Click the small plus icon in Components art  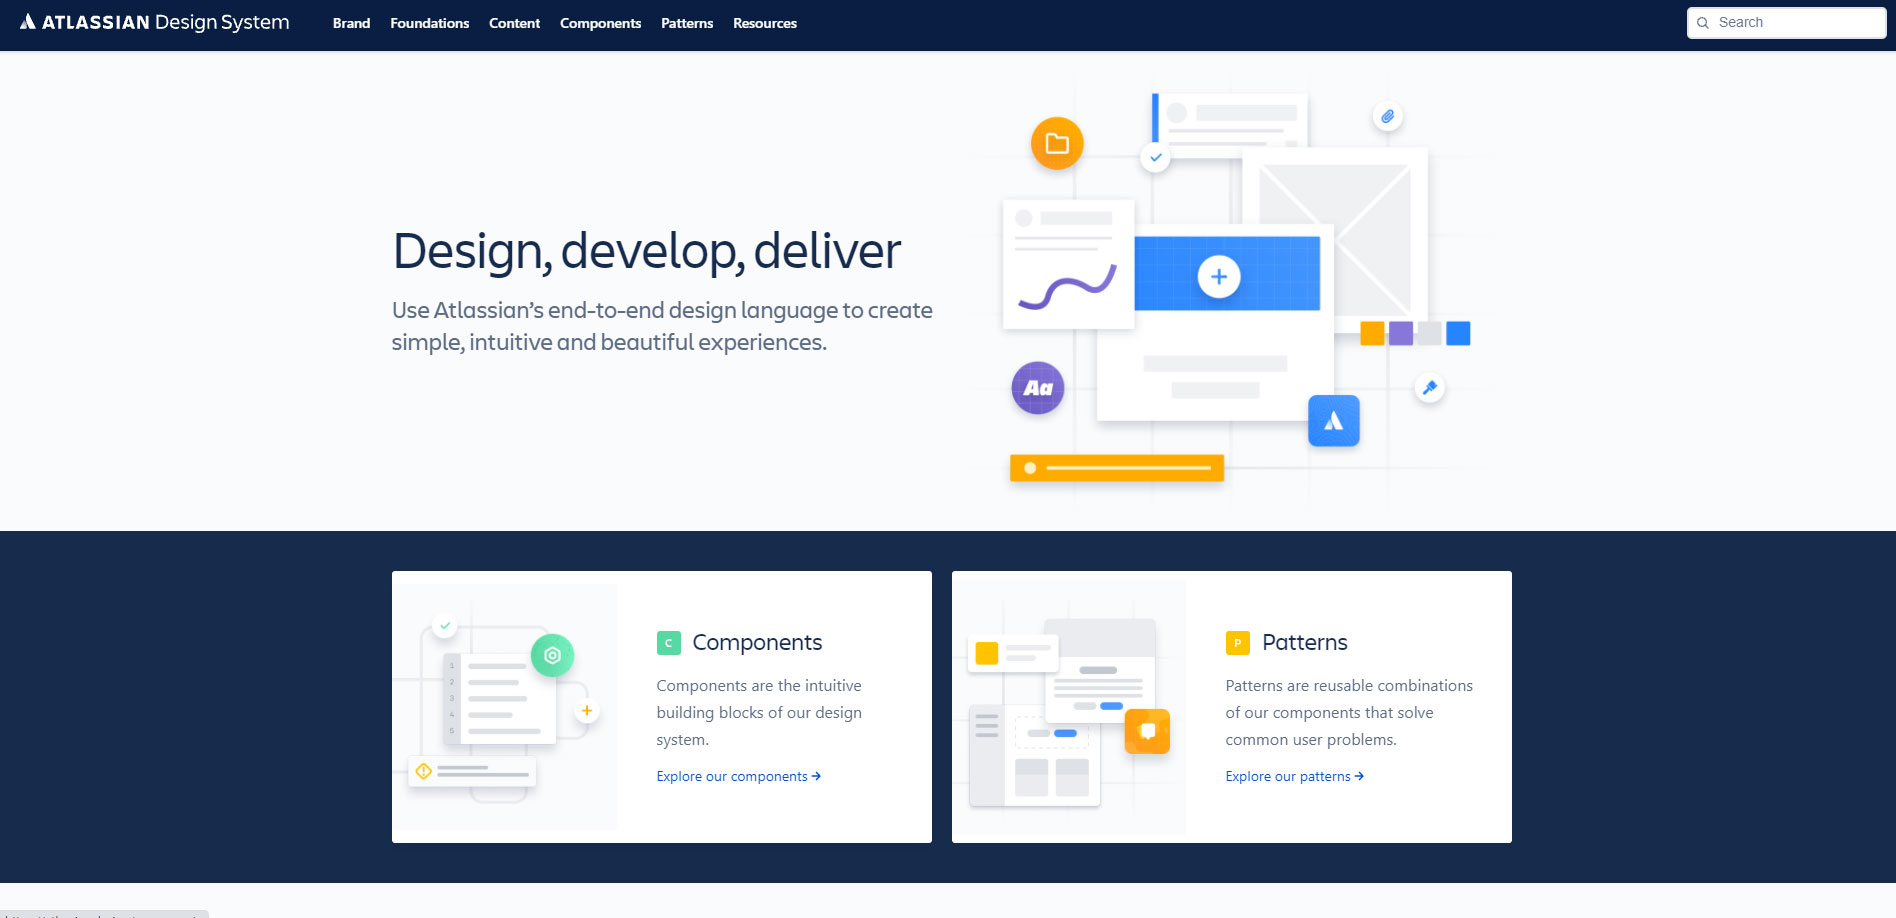click(587, 711)
